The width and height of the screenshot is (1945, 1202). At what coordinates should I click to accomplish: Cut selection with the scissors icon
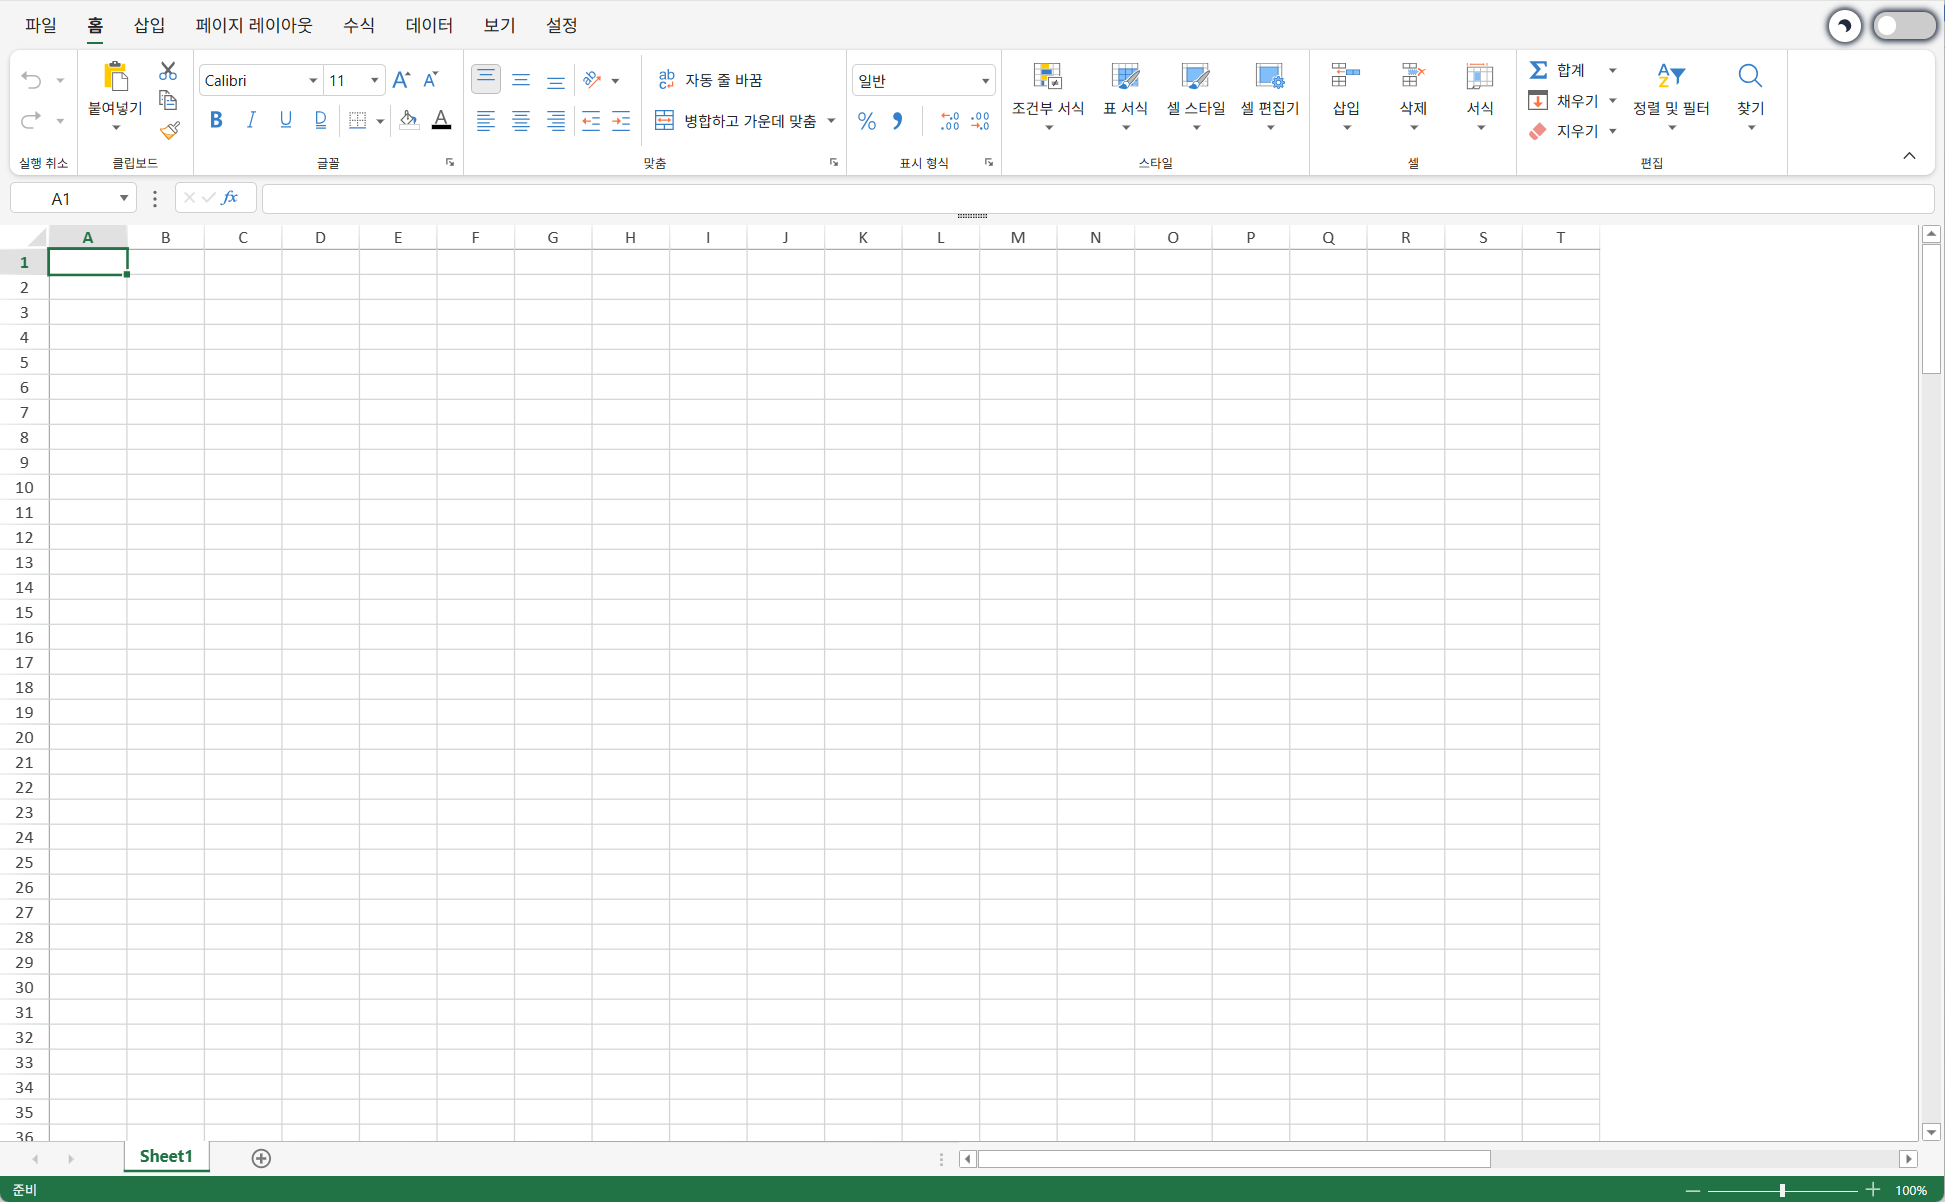(x=168, y=71)
